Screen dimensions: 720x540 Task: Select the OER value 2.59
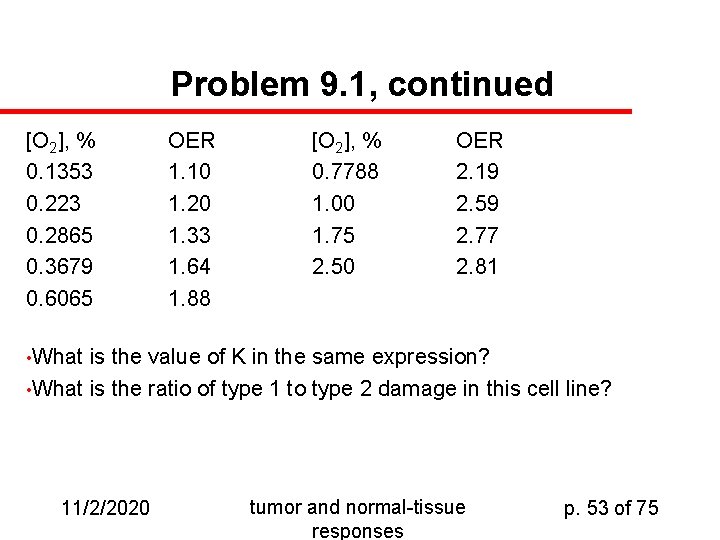click(477, 203)
